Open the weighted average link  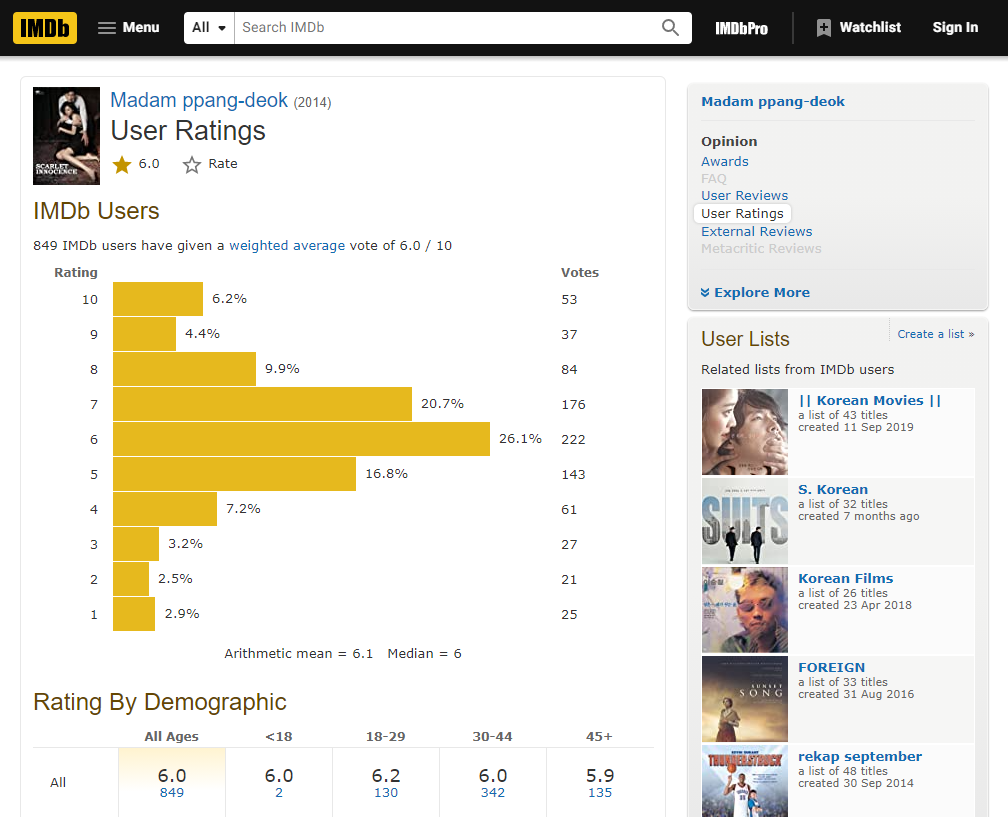287,246
